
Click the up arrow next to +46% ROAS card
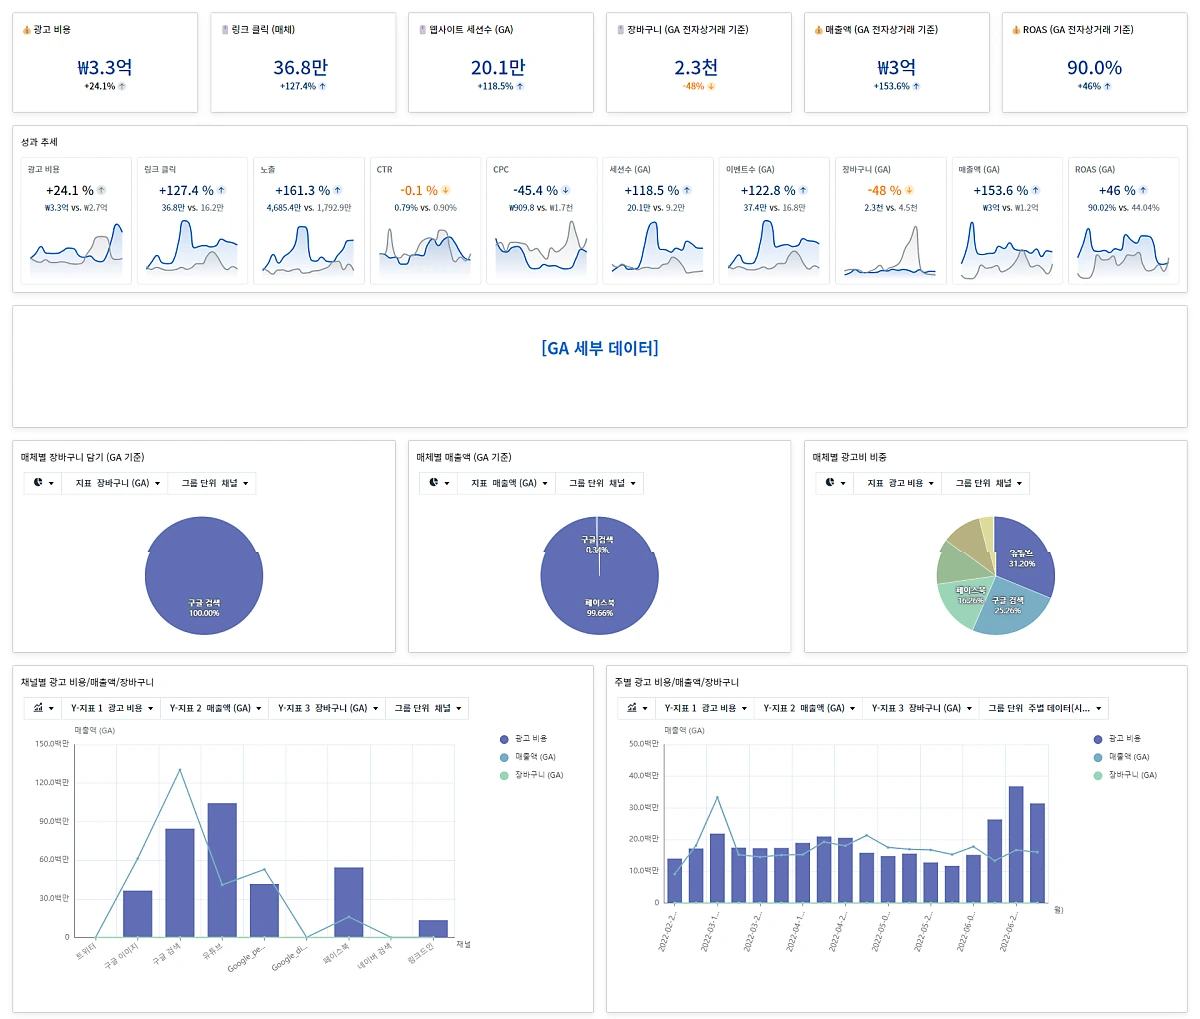coord(1107,87)
